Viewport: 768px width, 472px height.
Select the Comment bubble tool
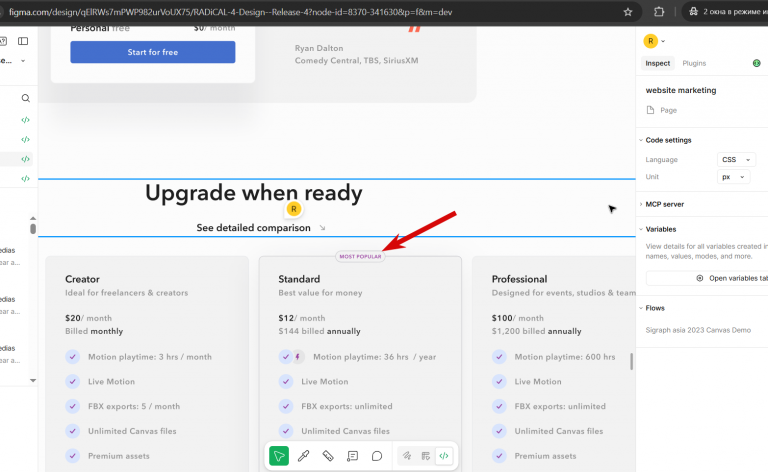(x=377, y=456)
